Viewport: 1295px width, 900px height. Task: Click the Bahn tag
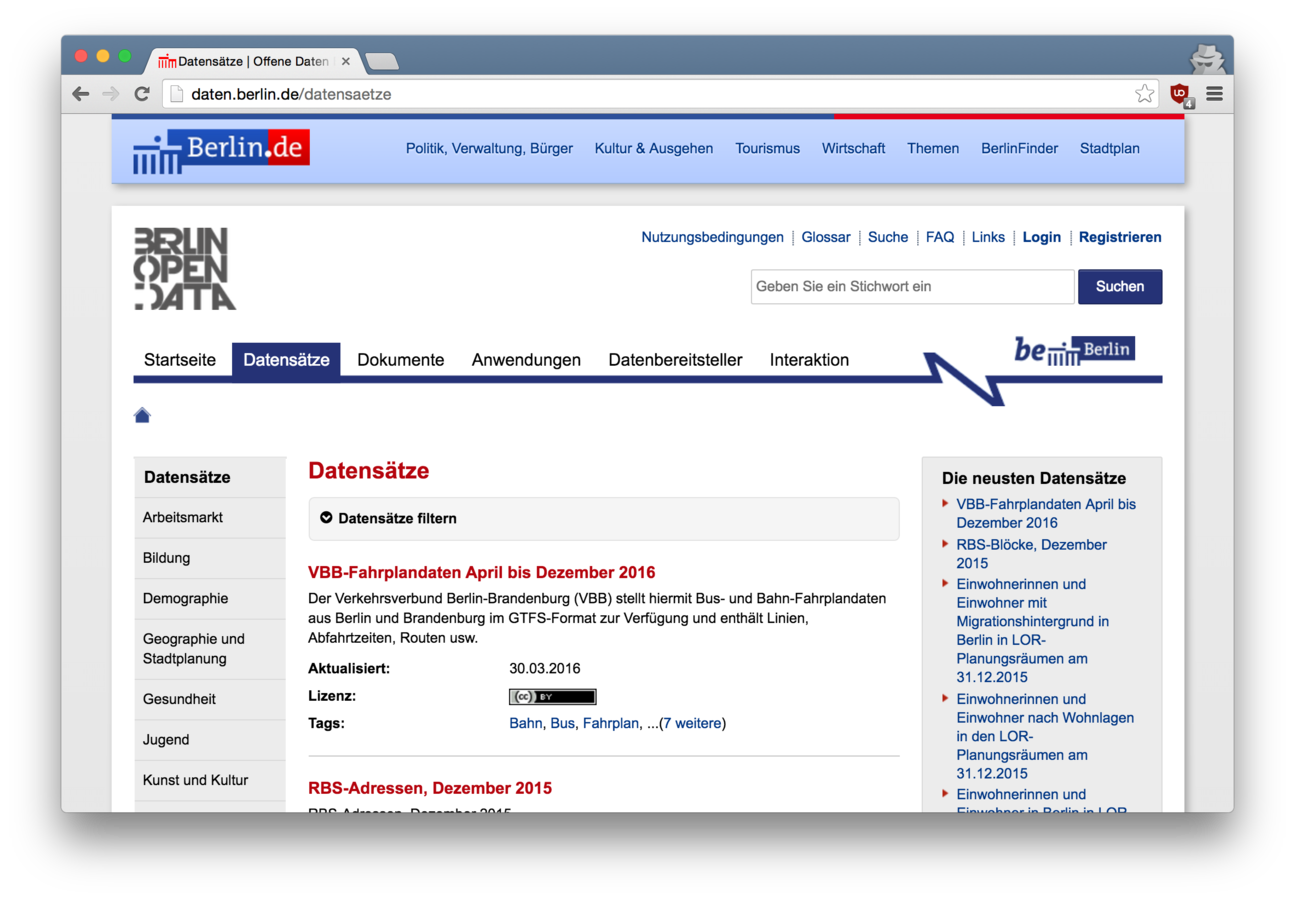tap(526, 724)
